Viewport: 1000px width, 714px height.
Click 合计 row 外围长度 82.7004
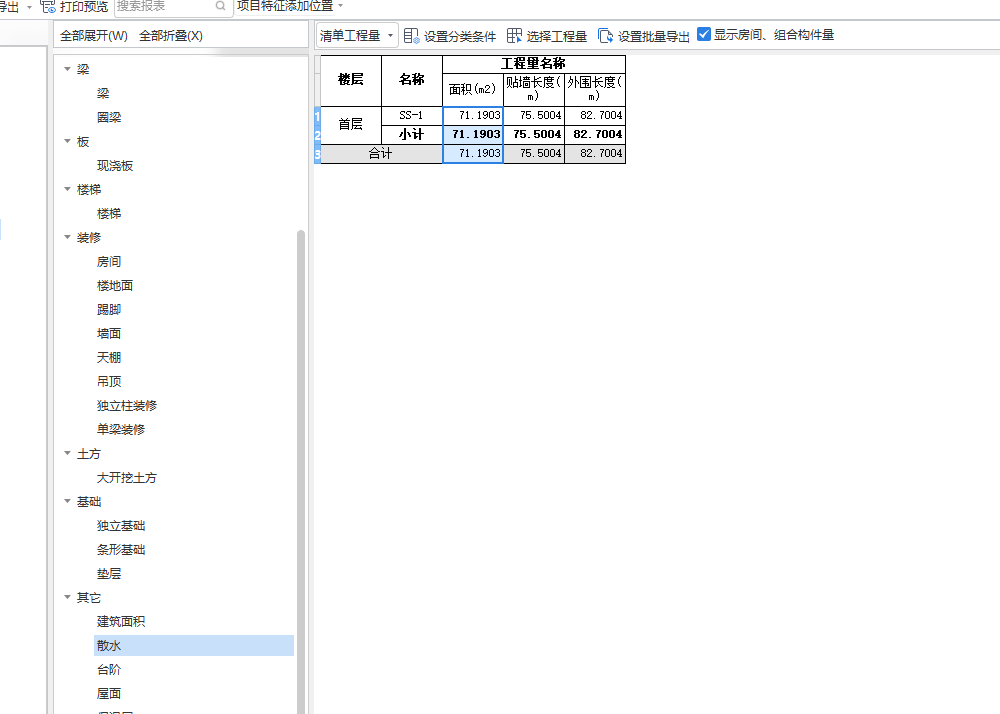click(x=595, y=154)
